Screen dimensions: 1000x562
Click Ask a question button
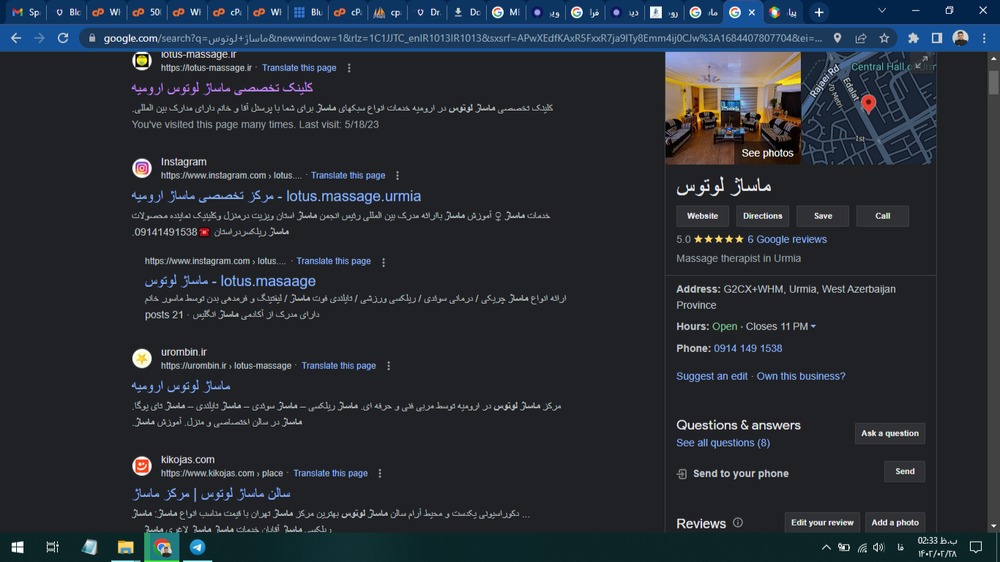pyautogui.click(x=890, y=433)
